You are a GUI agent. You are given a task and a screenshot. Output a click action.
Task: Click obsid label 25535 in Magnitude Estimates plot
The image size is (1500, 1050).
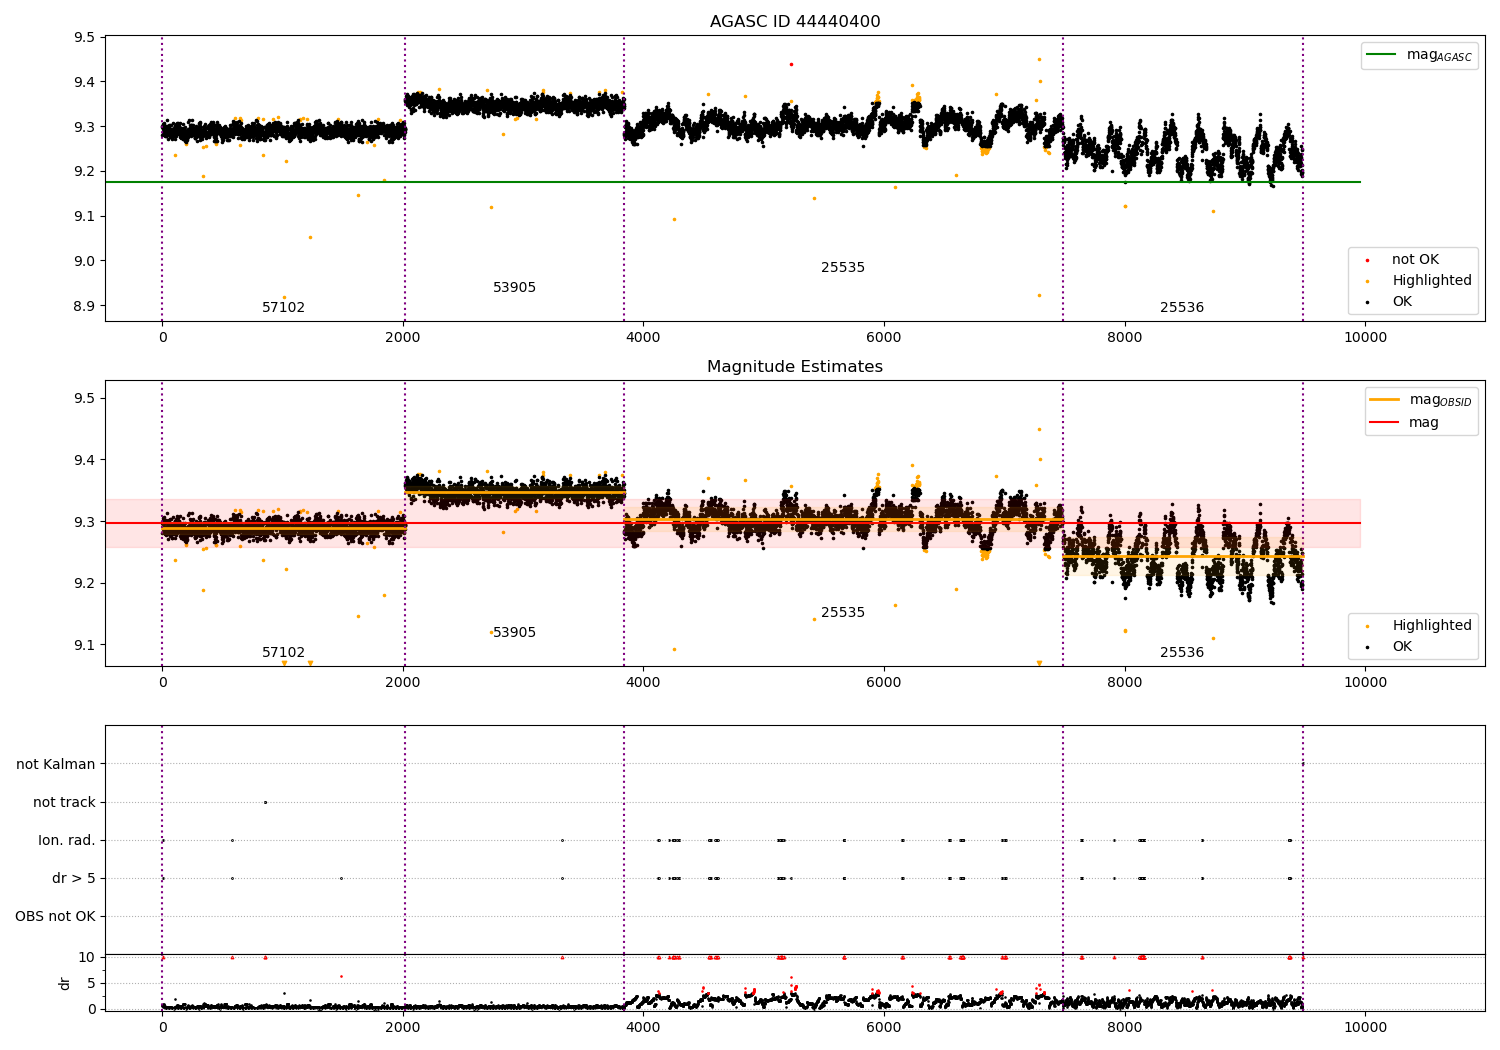[843, 613]
